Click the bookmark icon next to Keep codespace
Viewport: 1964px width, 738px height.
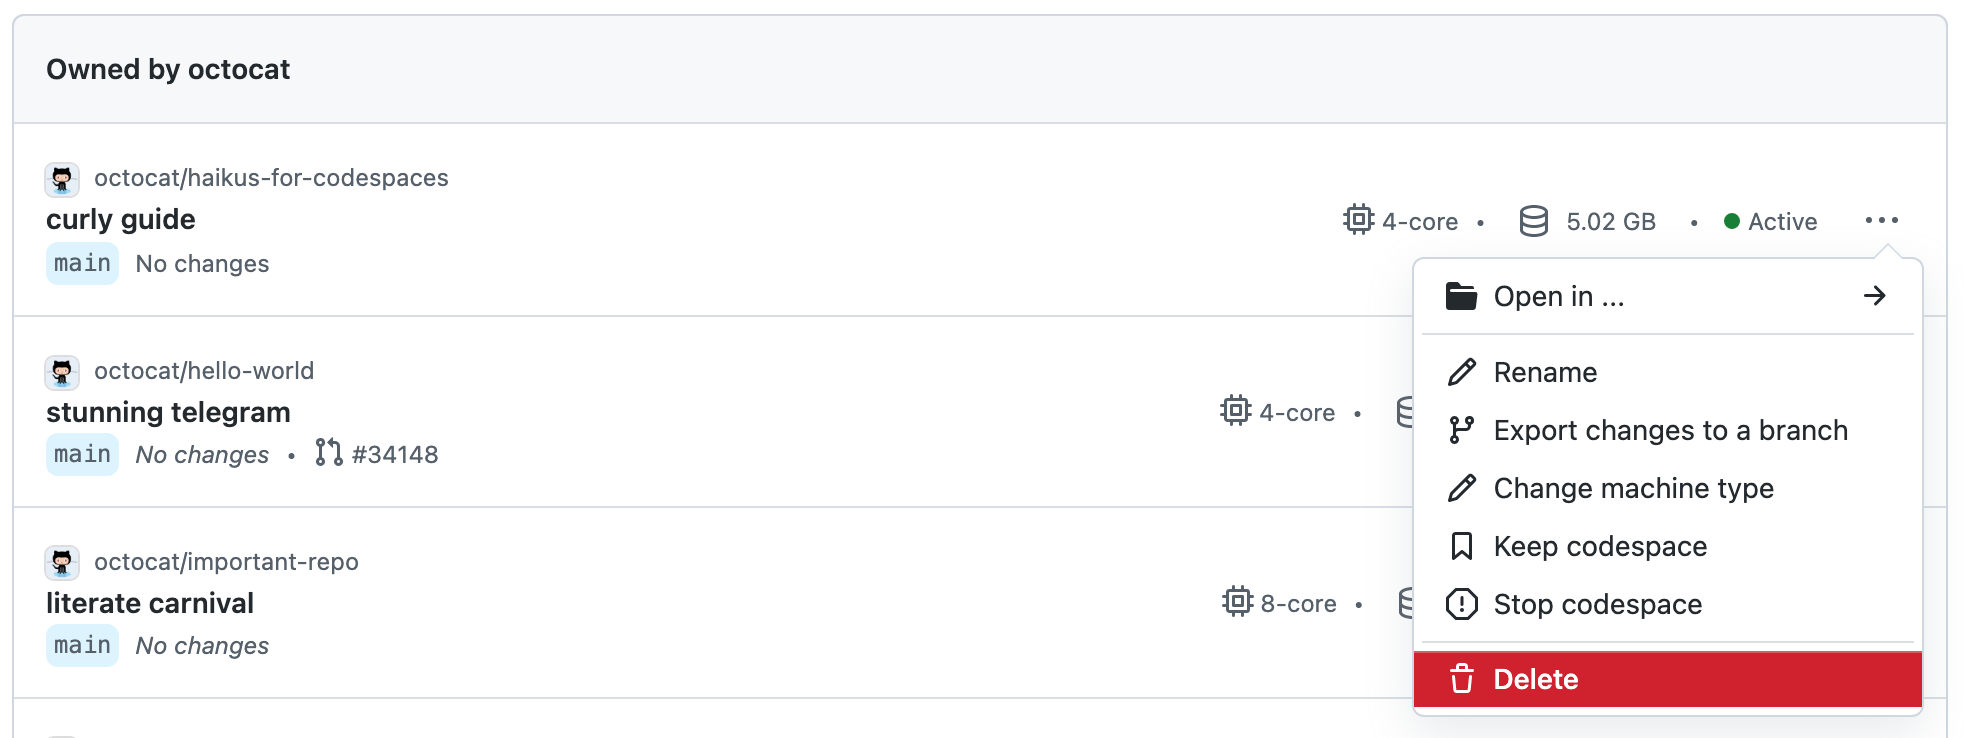(x=1461, y=546)
